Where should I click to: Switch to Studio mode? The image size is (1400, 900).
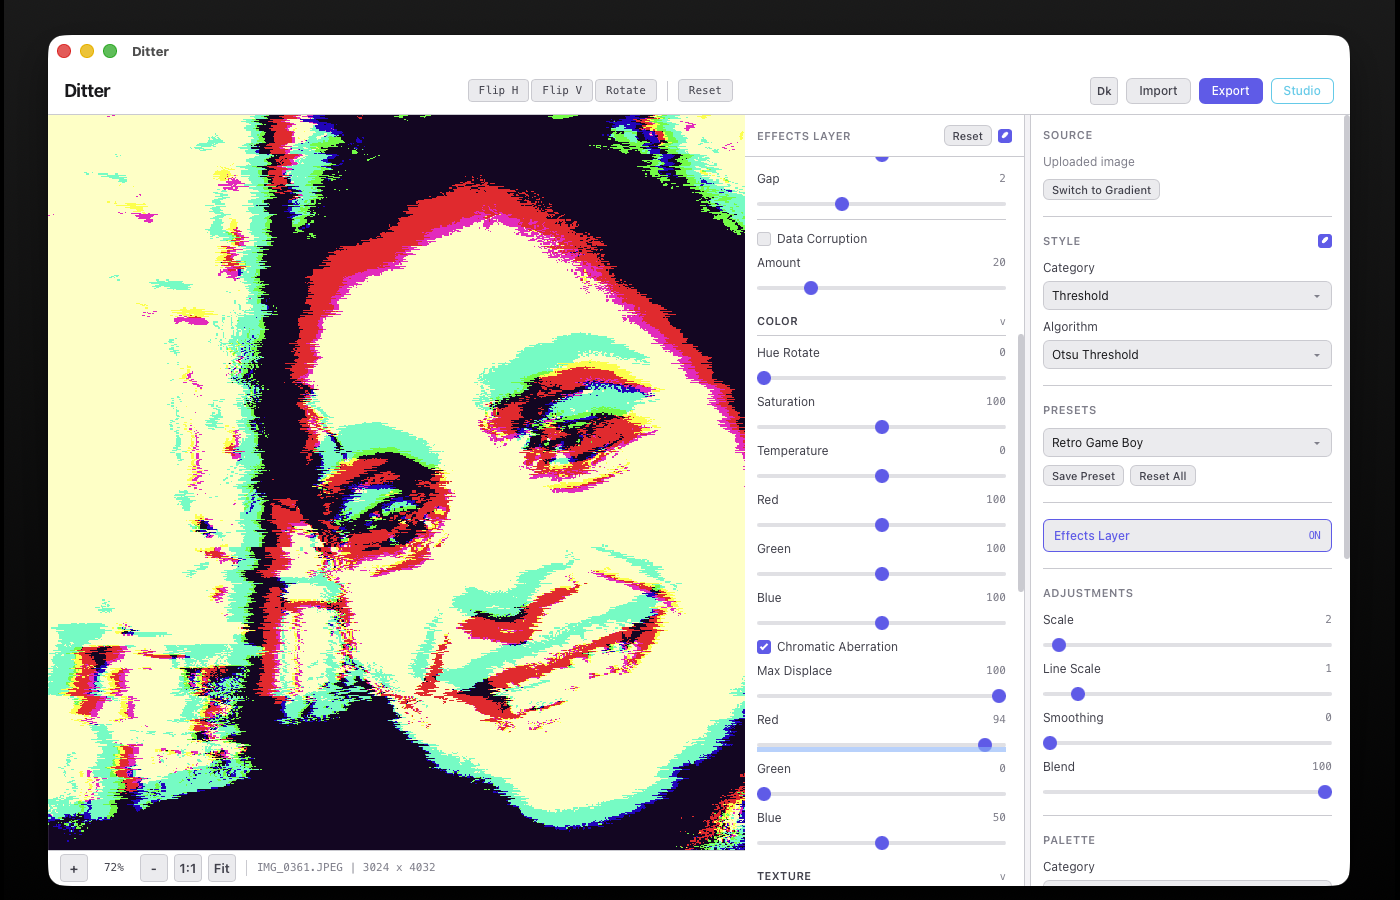pos(1301,91)
